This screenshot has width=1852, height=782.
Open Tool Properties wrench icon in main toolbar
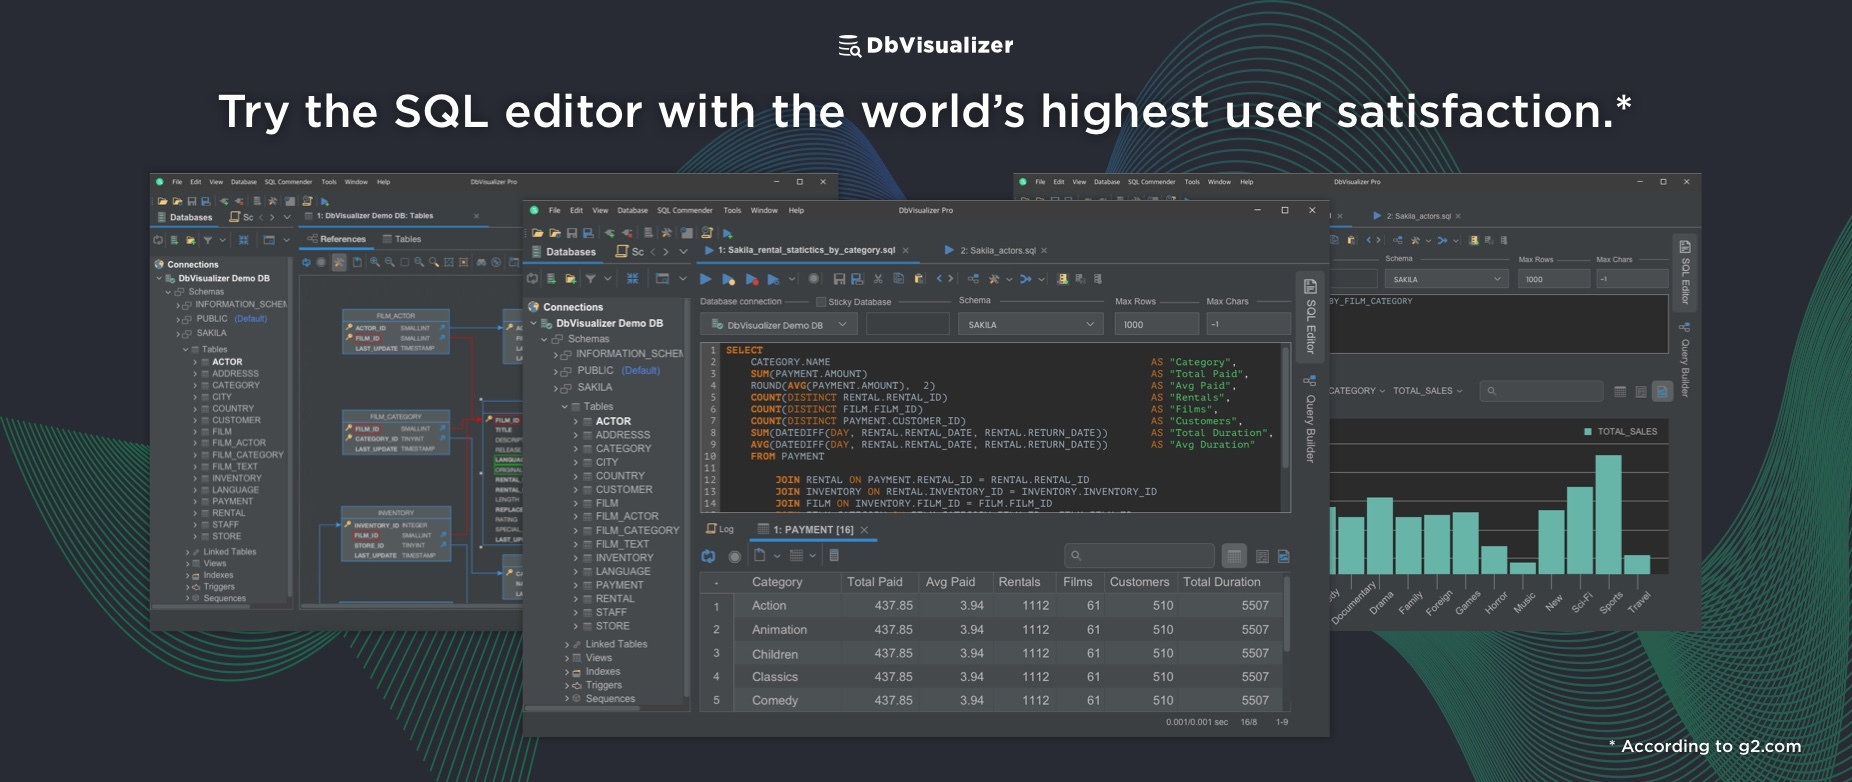tap(666, 233)
